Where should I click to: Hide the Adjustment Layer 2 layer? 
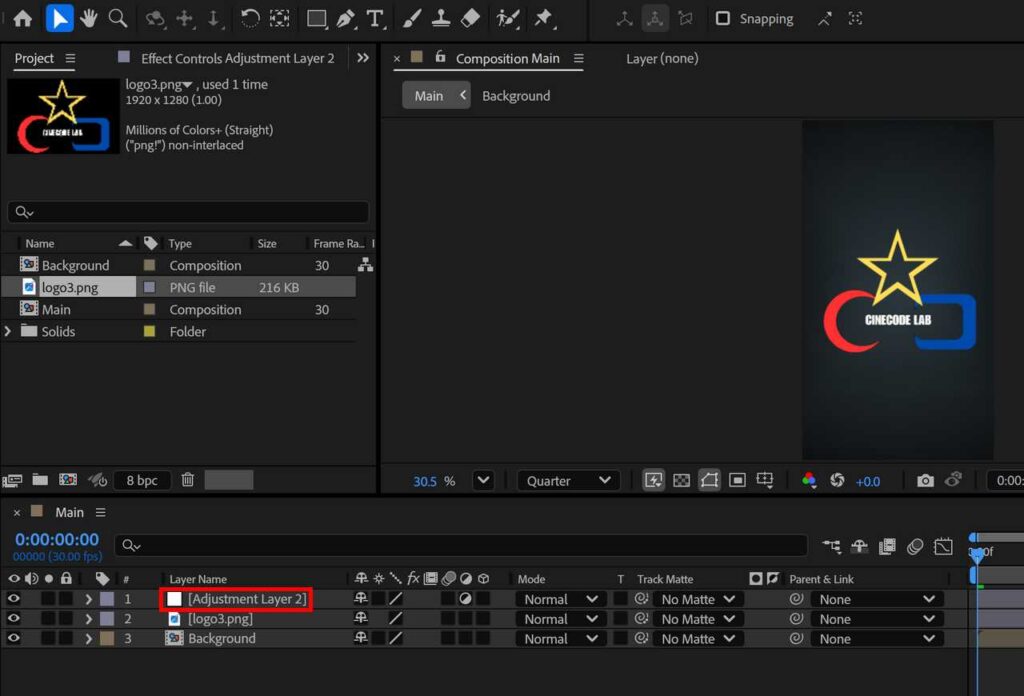[14, 599]
